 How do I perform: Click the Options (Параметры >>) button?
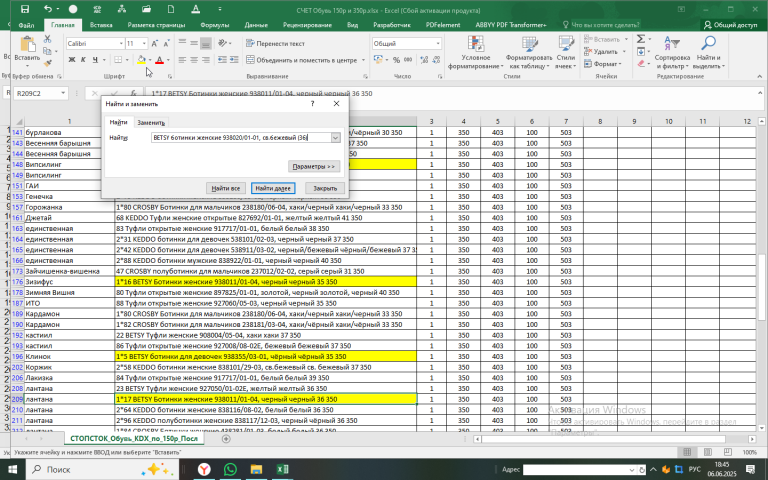coord(314,165)
